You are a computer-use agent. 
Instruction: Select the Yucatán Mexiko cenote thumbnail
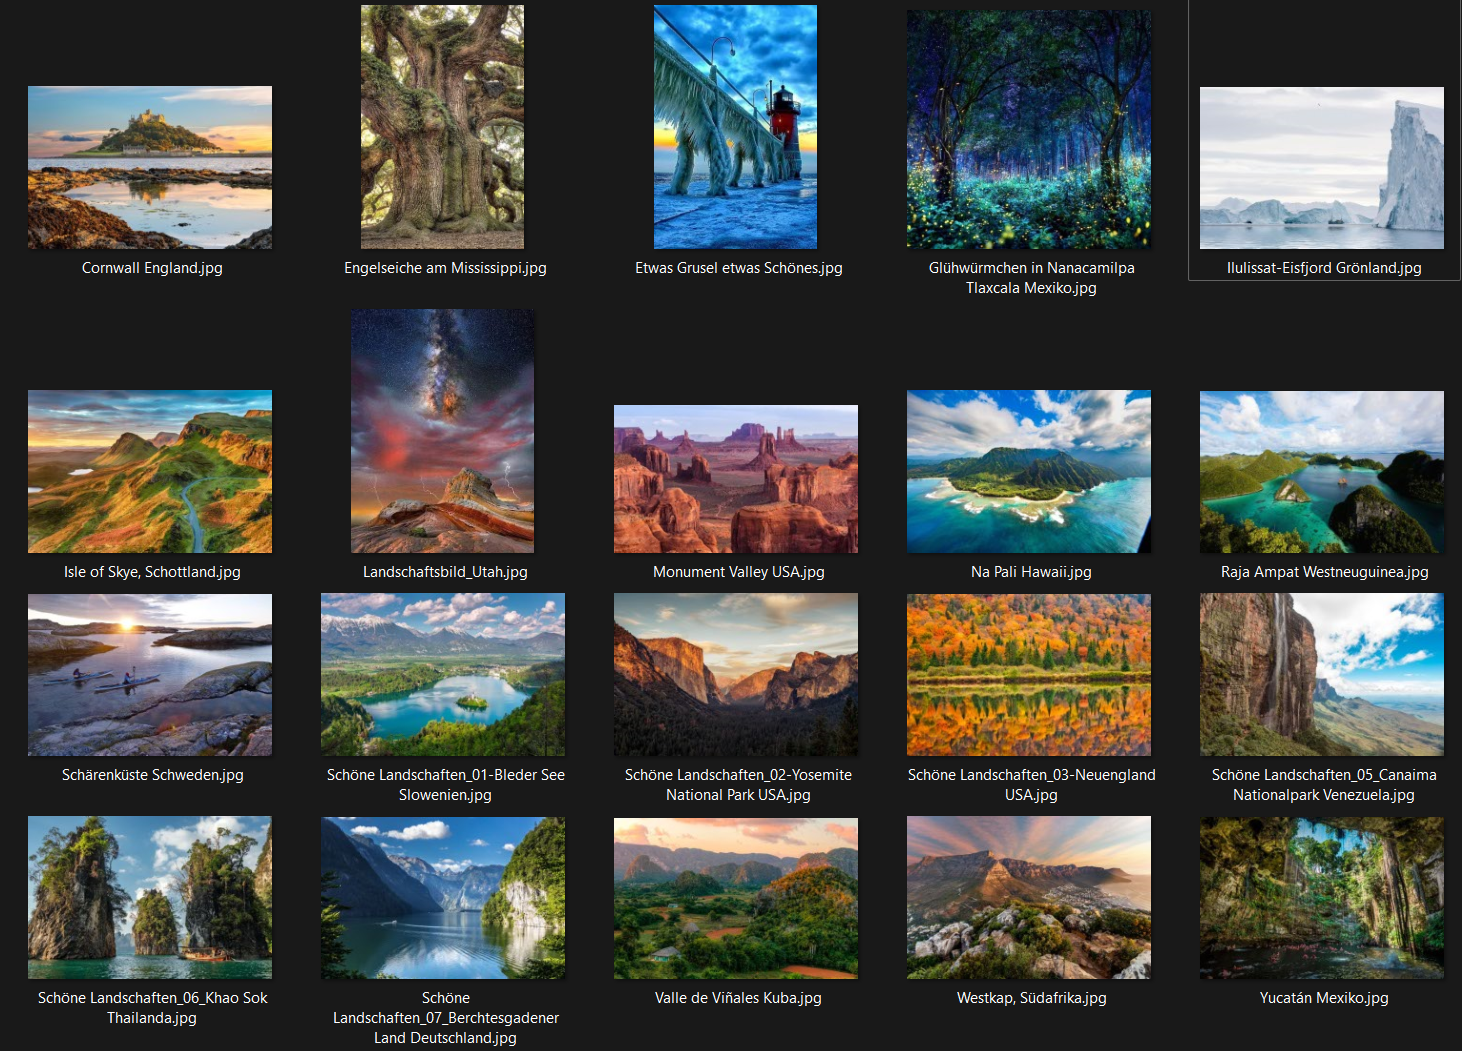click(x=1322, y=898)
